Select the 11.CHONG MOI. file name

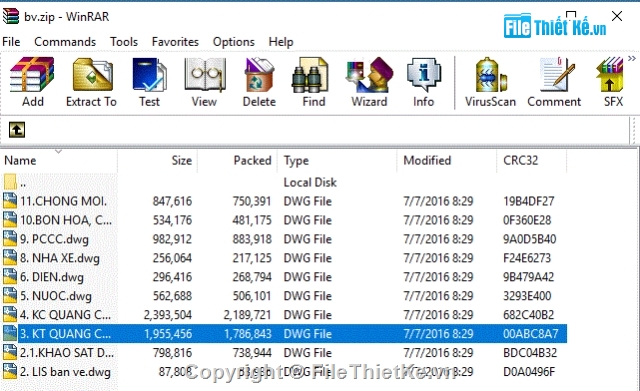[63, 201]
